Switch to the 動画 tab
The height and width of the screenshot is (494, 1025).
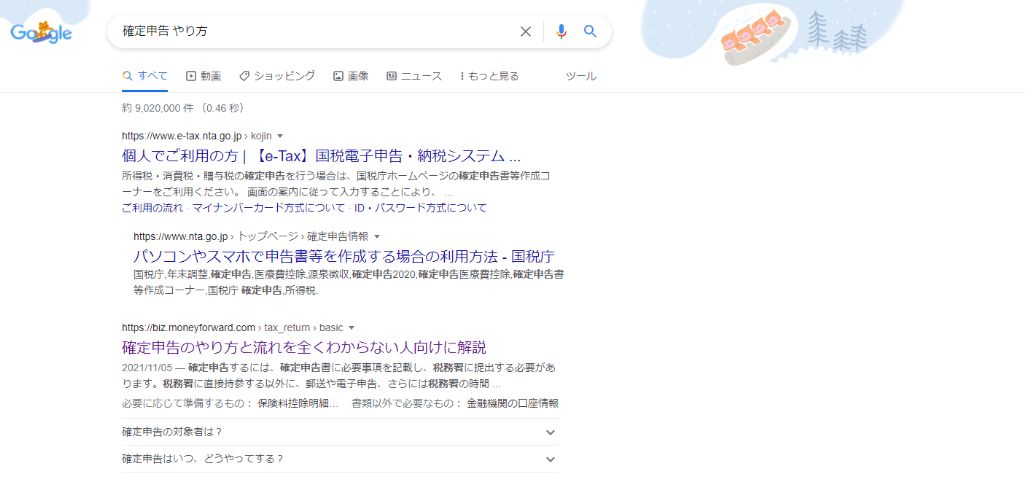(x=203, y=76)
